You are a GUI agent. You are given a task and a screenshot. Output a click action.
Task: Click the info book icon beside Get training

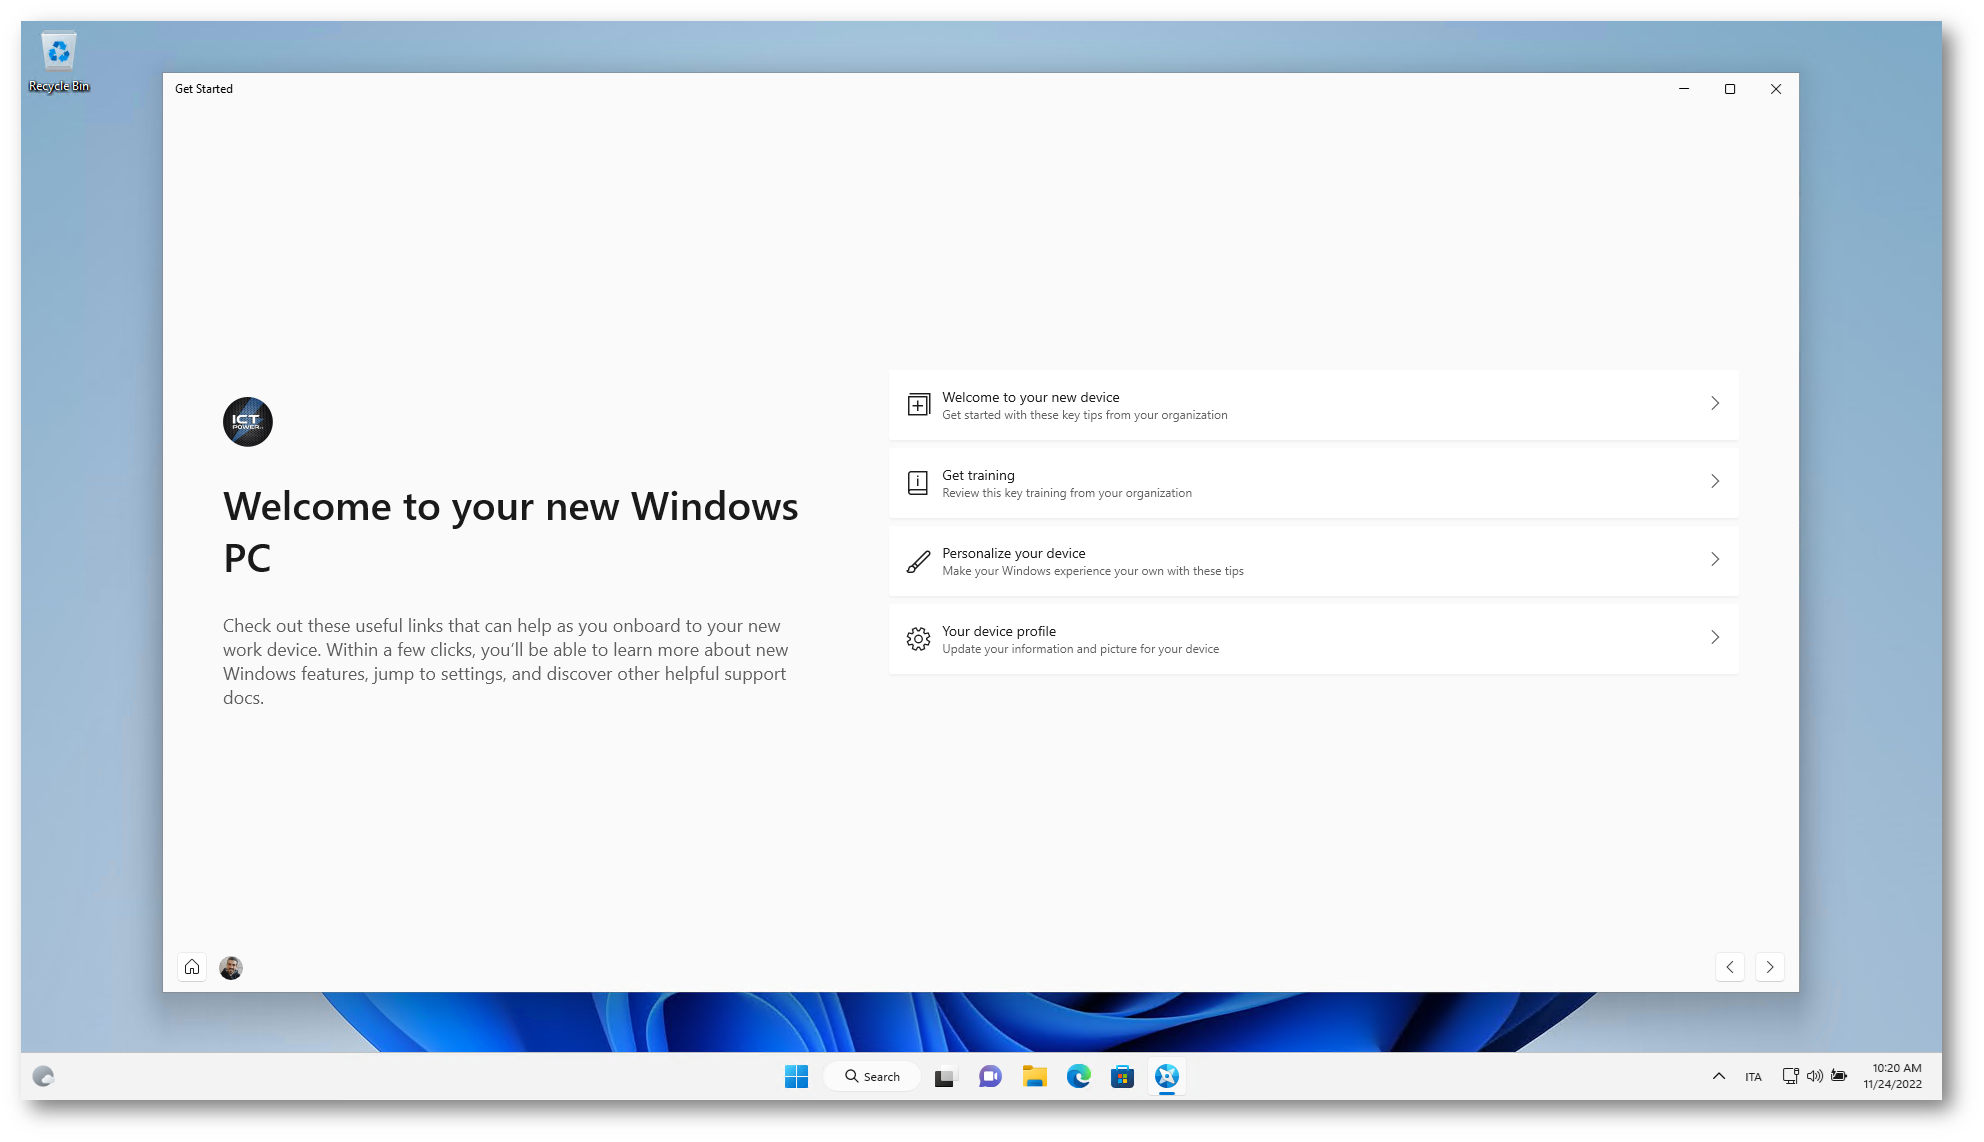click(918, 483)
